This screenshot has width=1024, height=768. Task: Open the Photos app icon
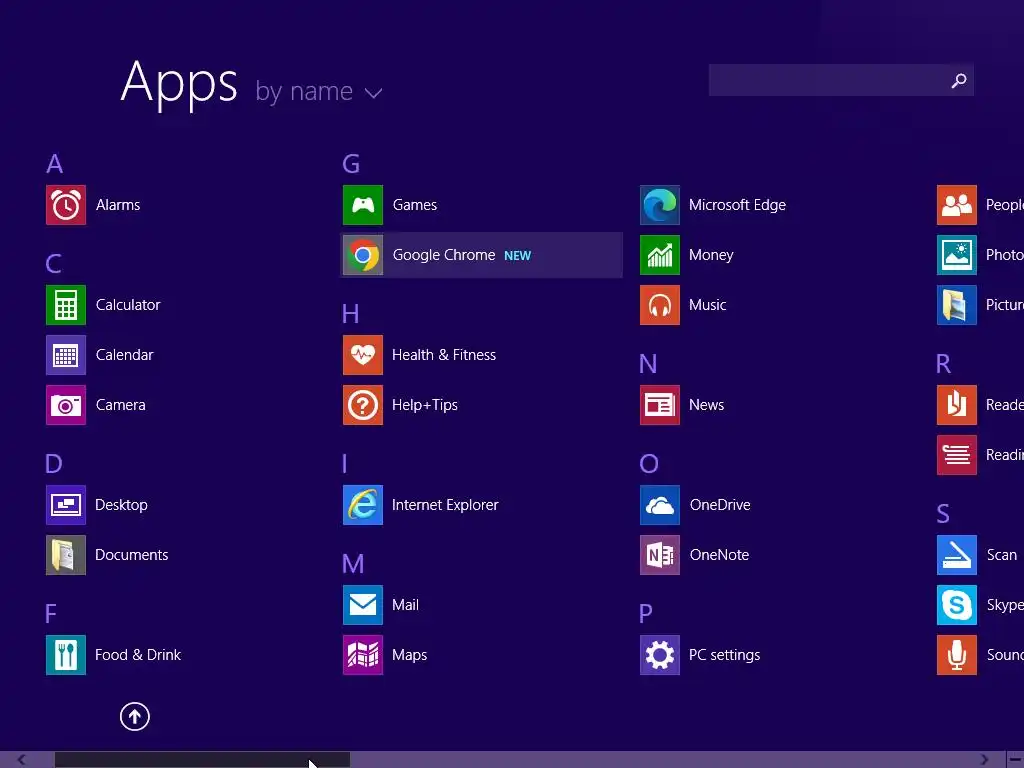tap(957, 255)
